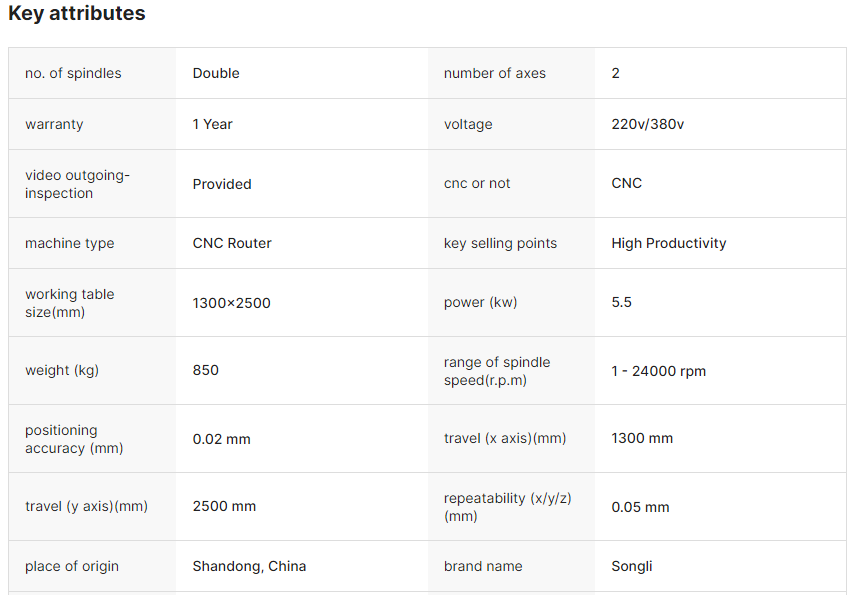Image resolution: width=851 pixels, height=595 pixels.
Task: Select the "number of axes" label
Action: click(x=495, y=73)
